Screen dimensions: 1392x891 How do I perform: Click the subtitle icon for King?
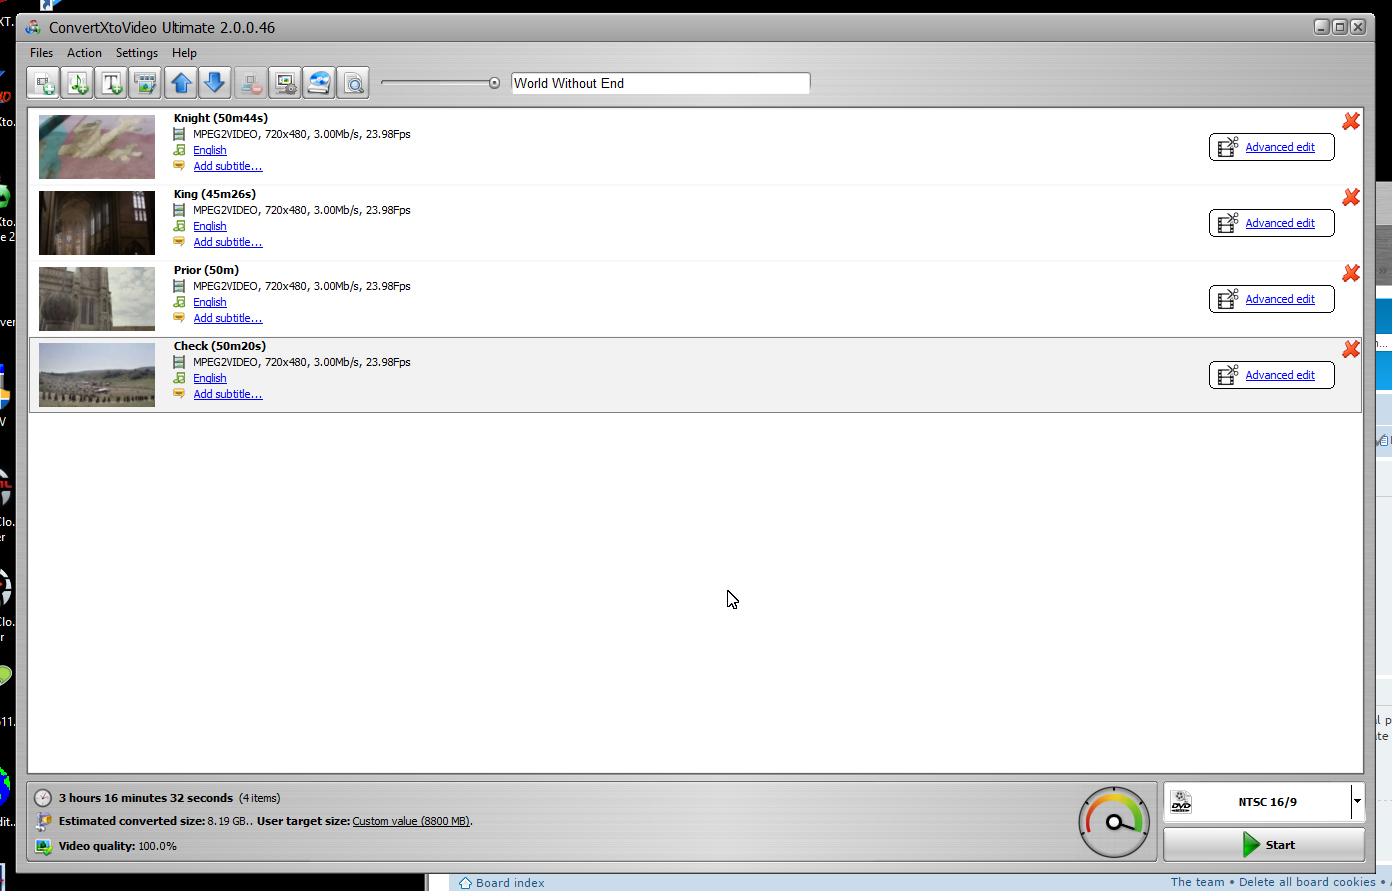(179, 242)
